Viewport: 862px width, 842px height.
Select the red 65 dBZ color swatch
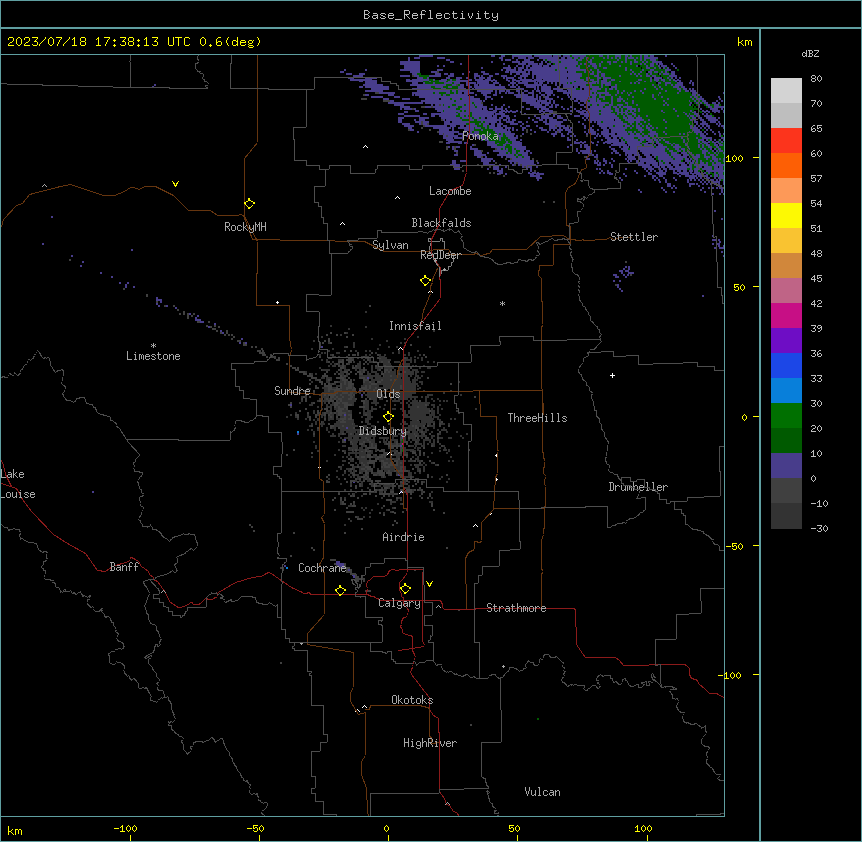tap(786, 140)
